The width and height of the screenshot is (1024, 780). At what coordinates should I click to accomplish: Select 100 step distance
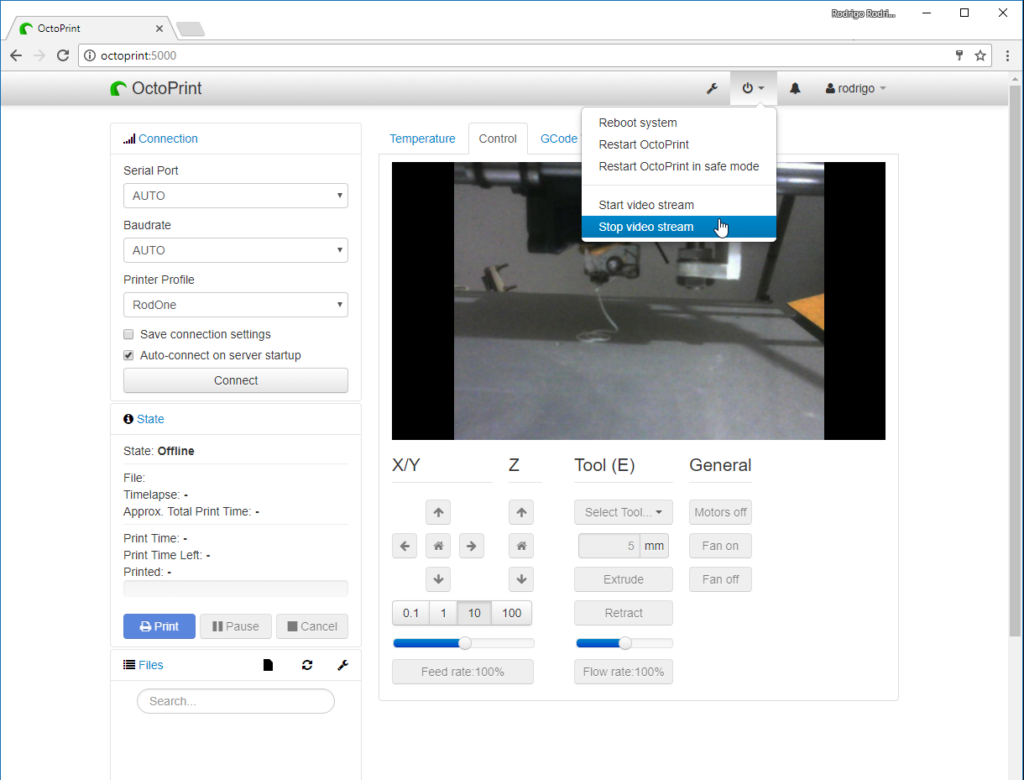(511, 613)
